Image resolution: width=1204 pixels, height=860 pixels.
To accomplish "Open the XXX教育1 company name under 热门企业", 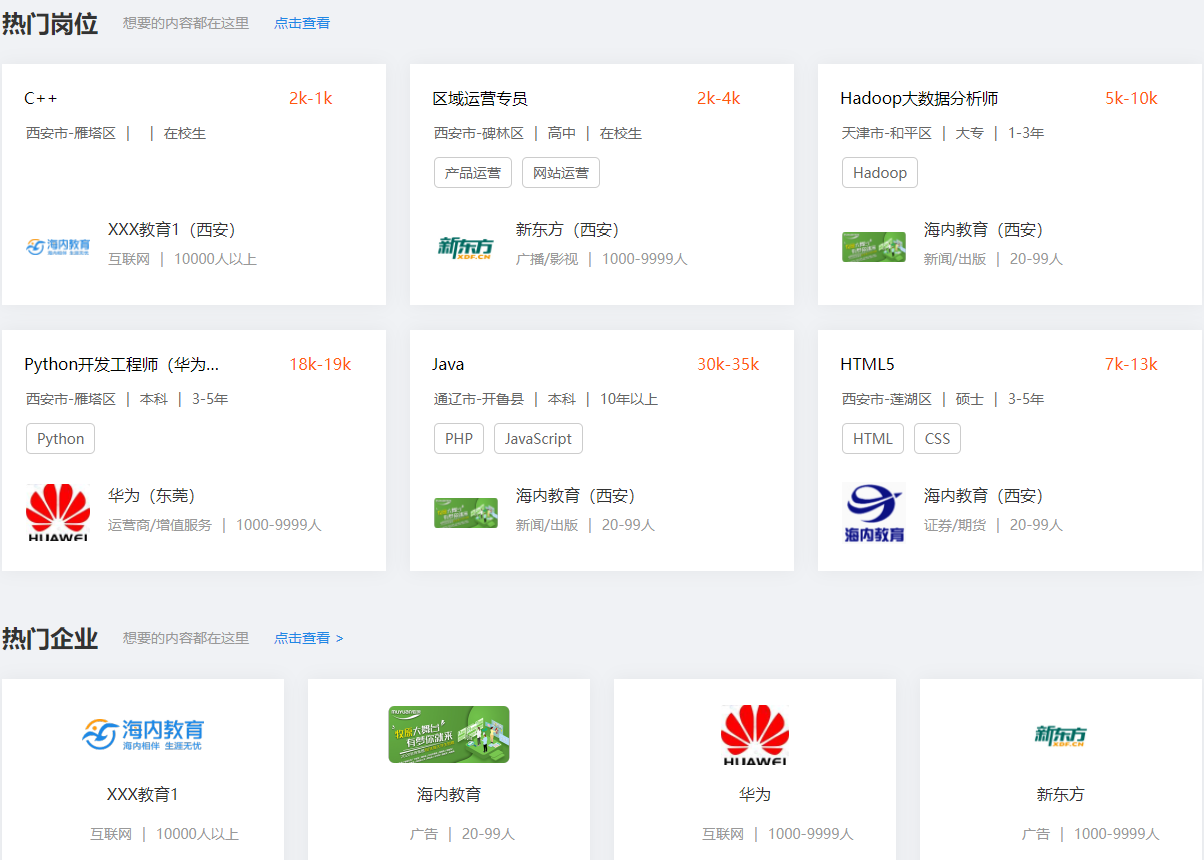I will [143, 794].
